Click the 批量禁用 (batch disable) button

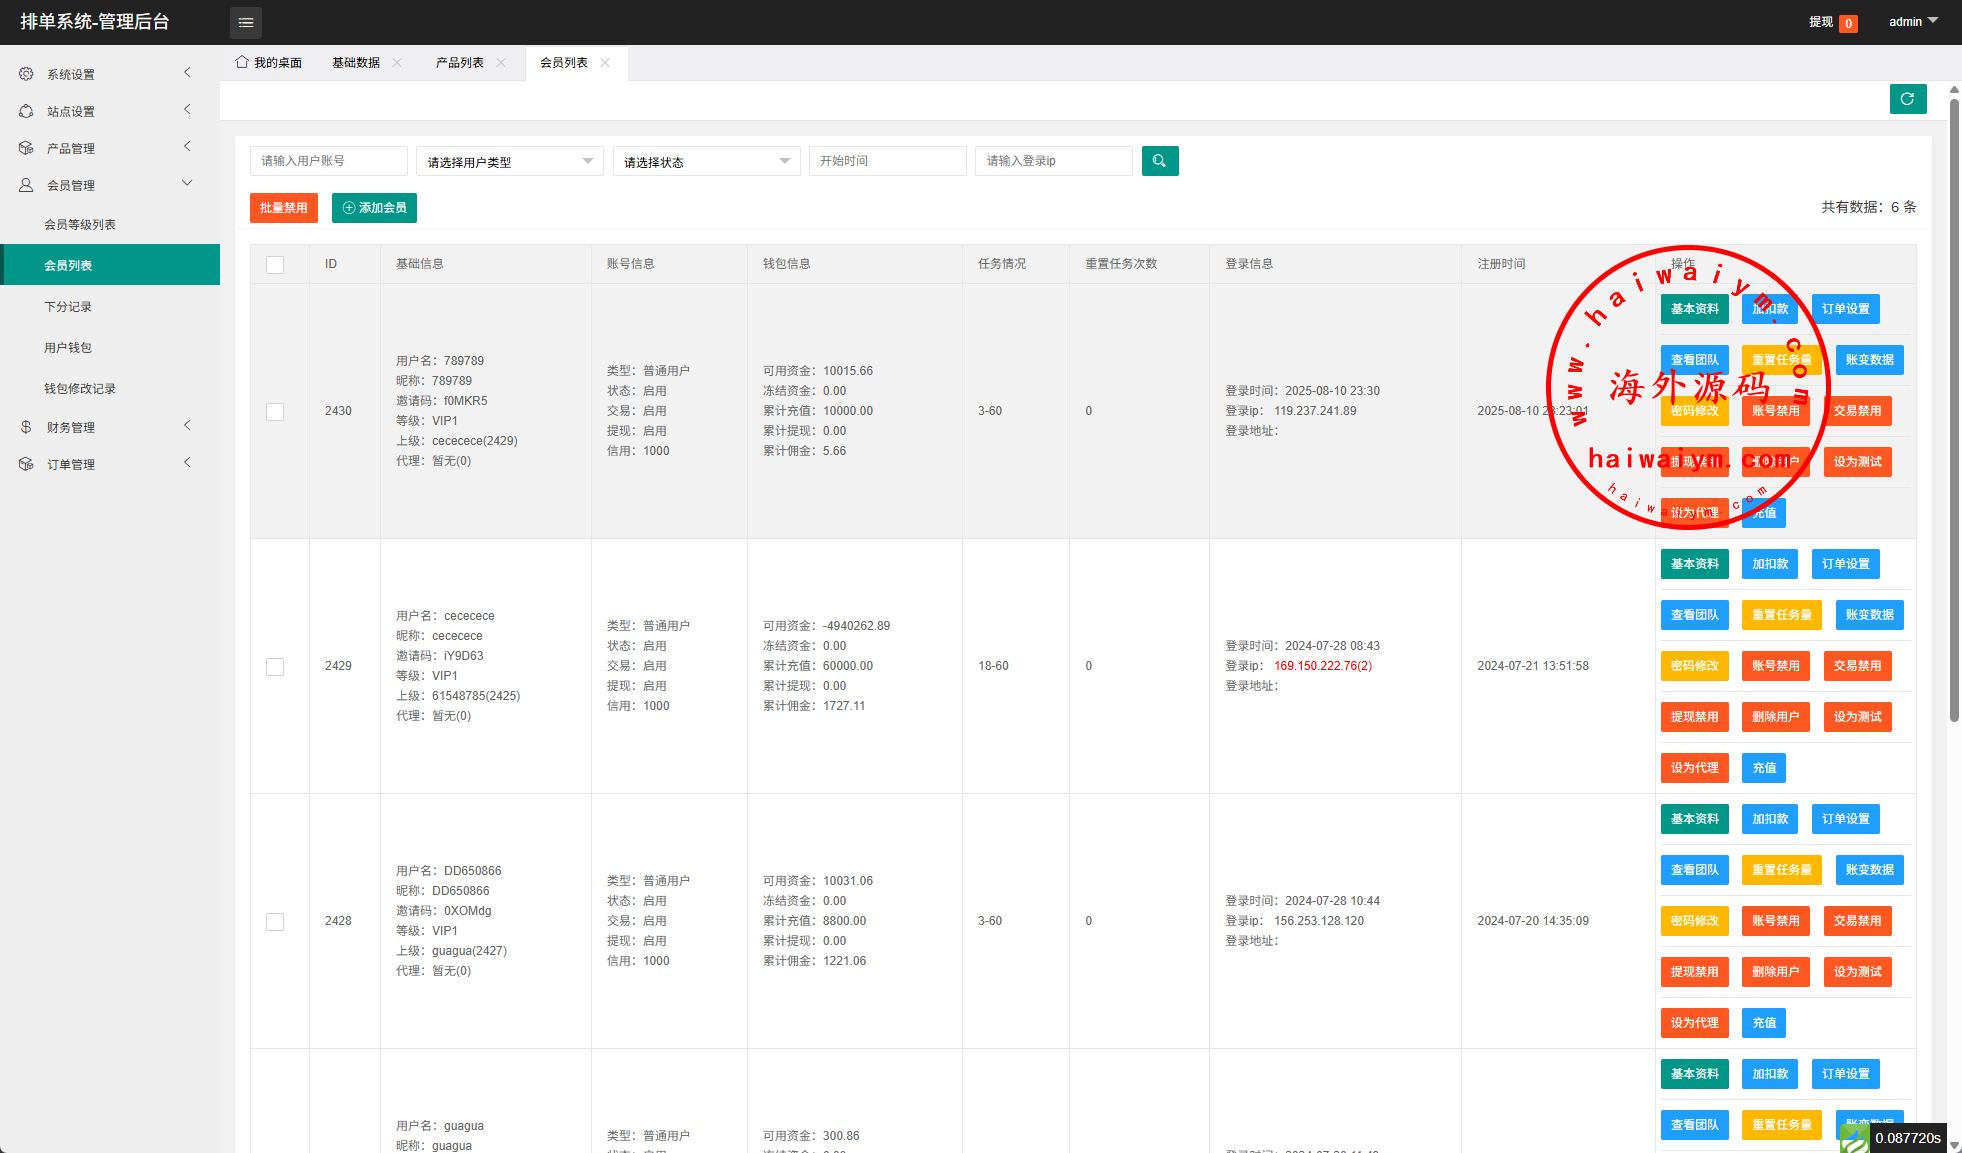pyautogui.click(x=283, y=208)
